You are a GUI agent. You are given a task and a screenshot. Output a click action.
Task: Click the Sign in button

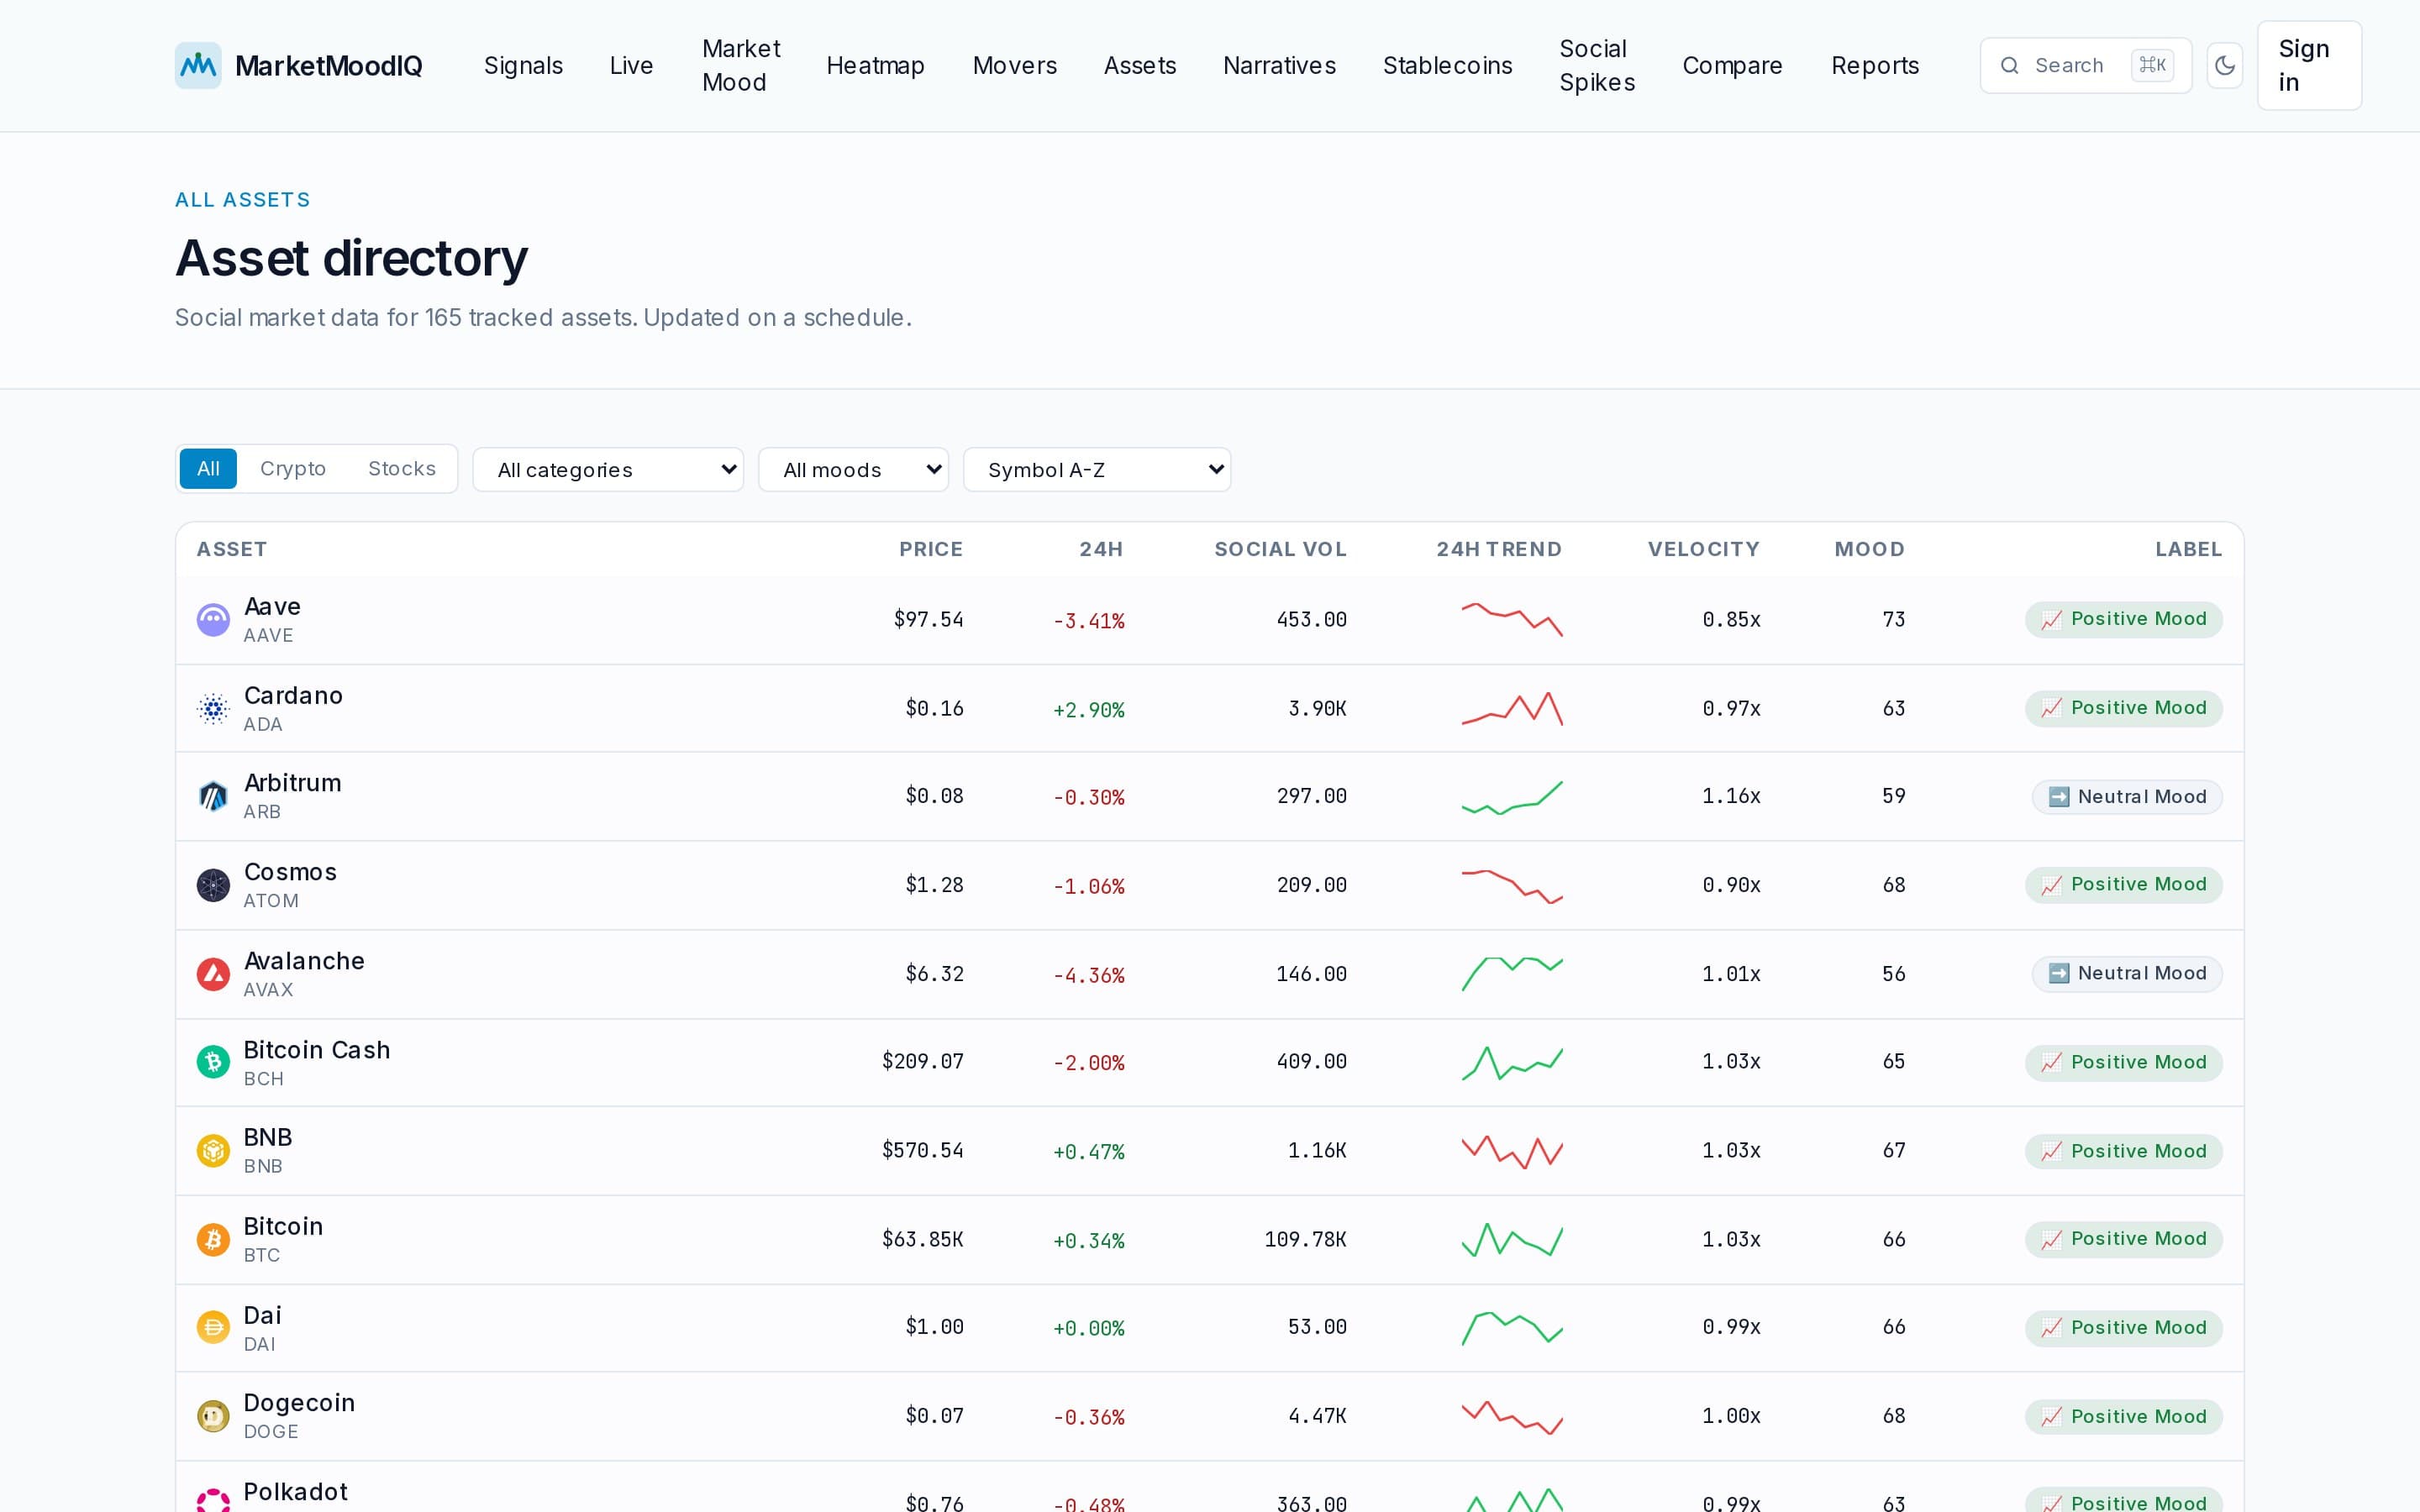pyautogui.click(x=2309, y=66)
